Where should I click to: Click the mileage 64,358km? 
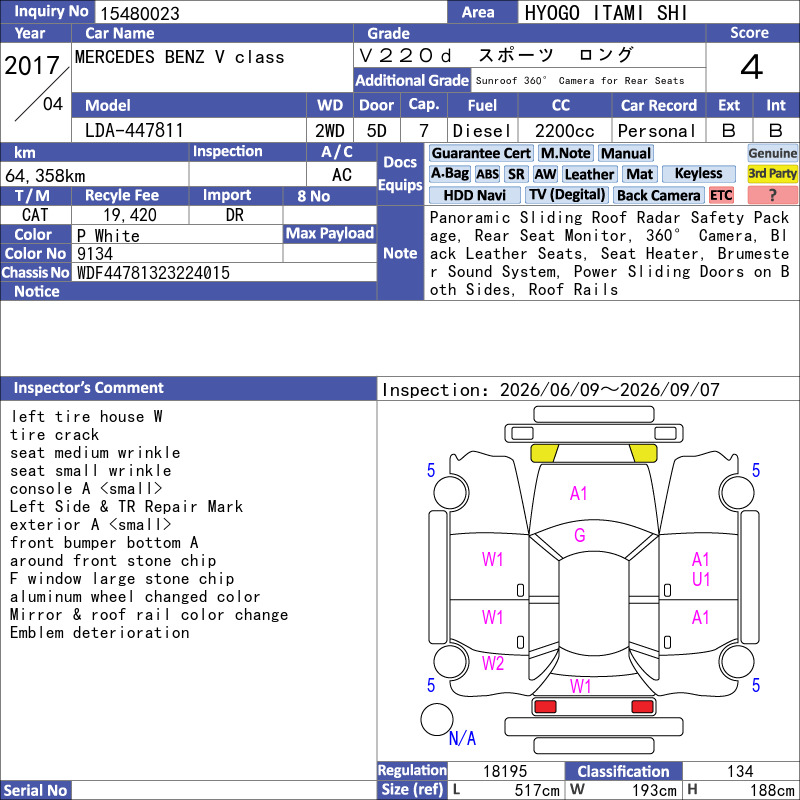pos(45,176)
